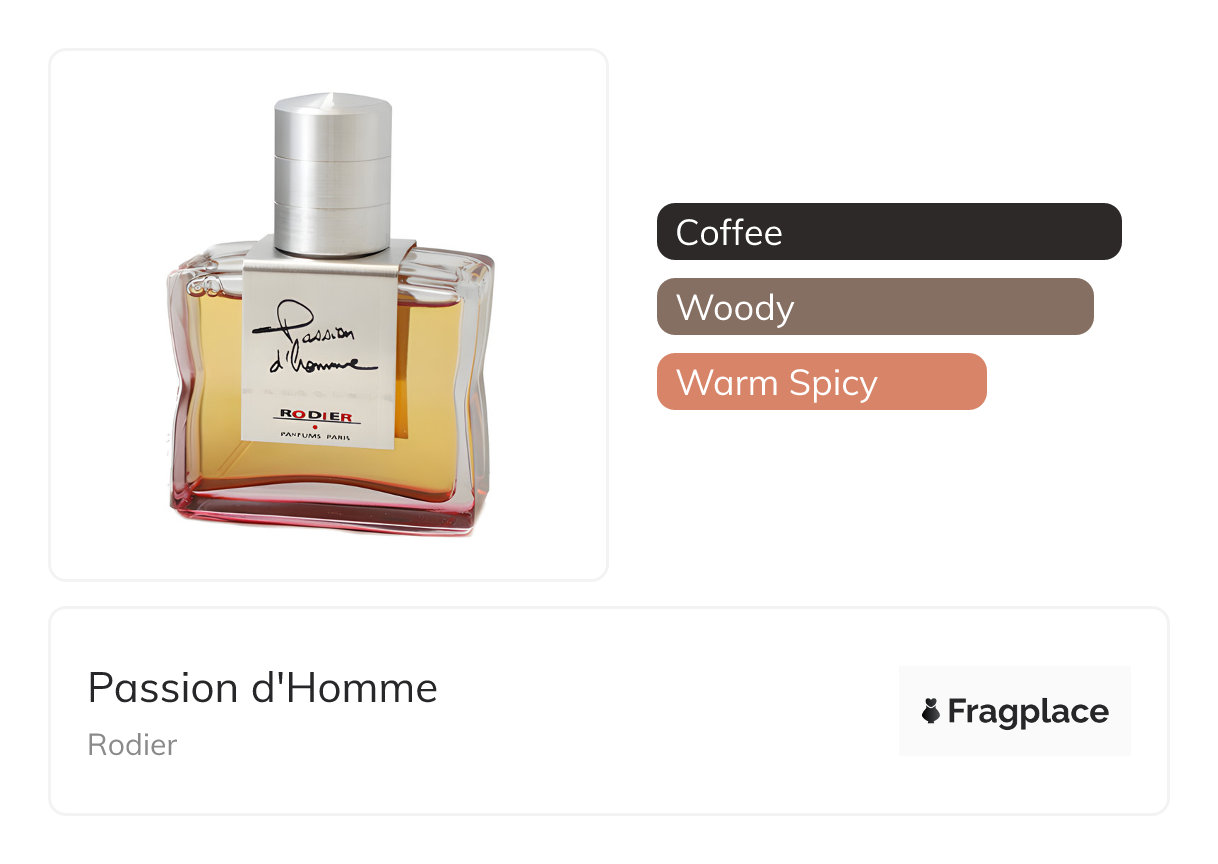Viewport: 1218px width, 864px height.
Task: Click the word Coffee
Action: point(729,232)
